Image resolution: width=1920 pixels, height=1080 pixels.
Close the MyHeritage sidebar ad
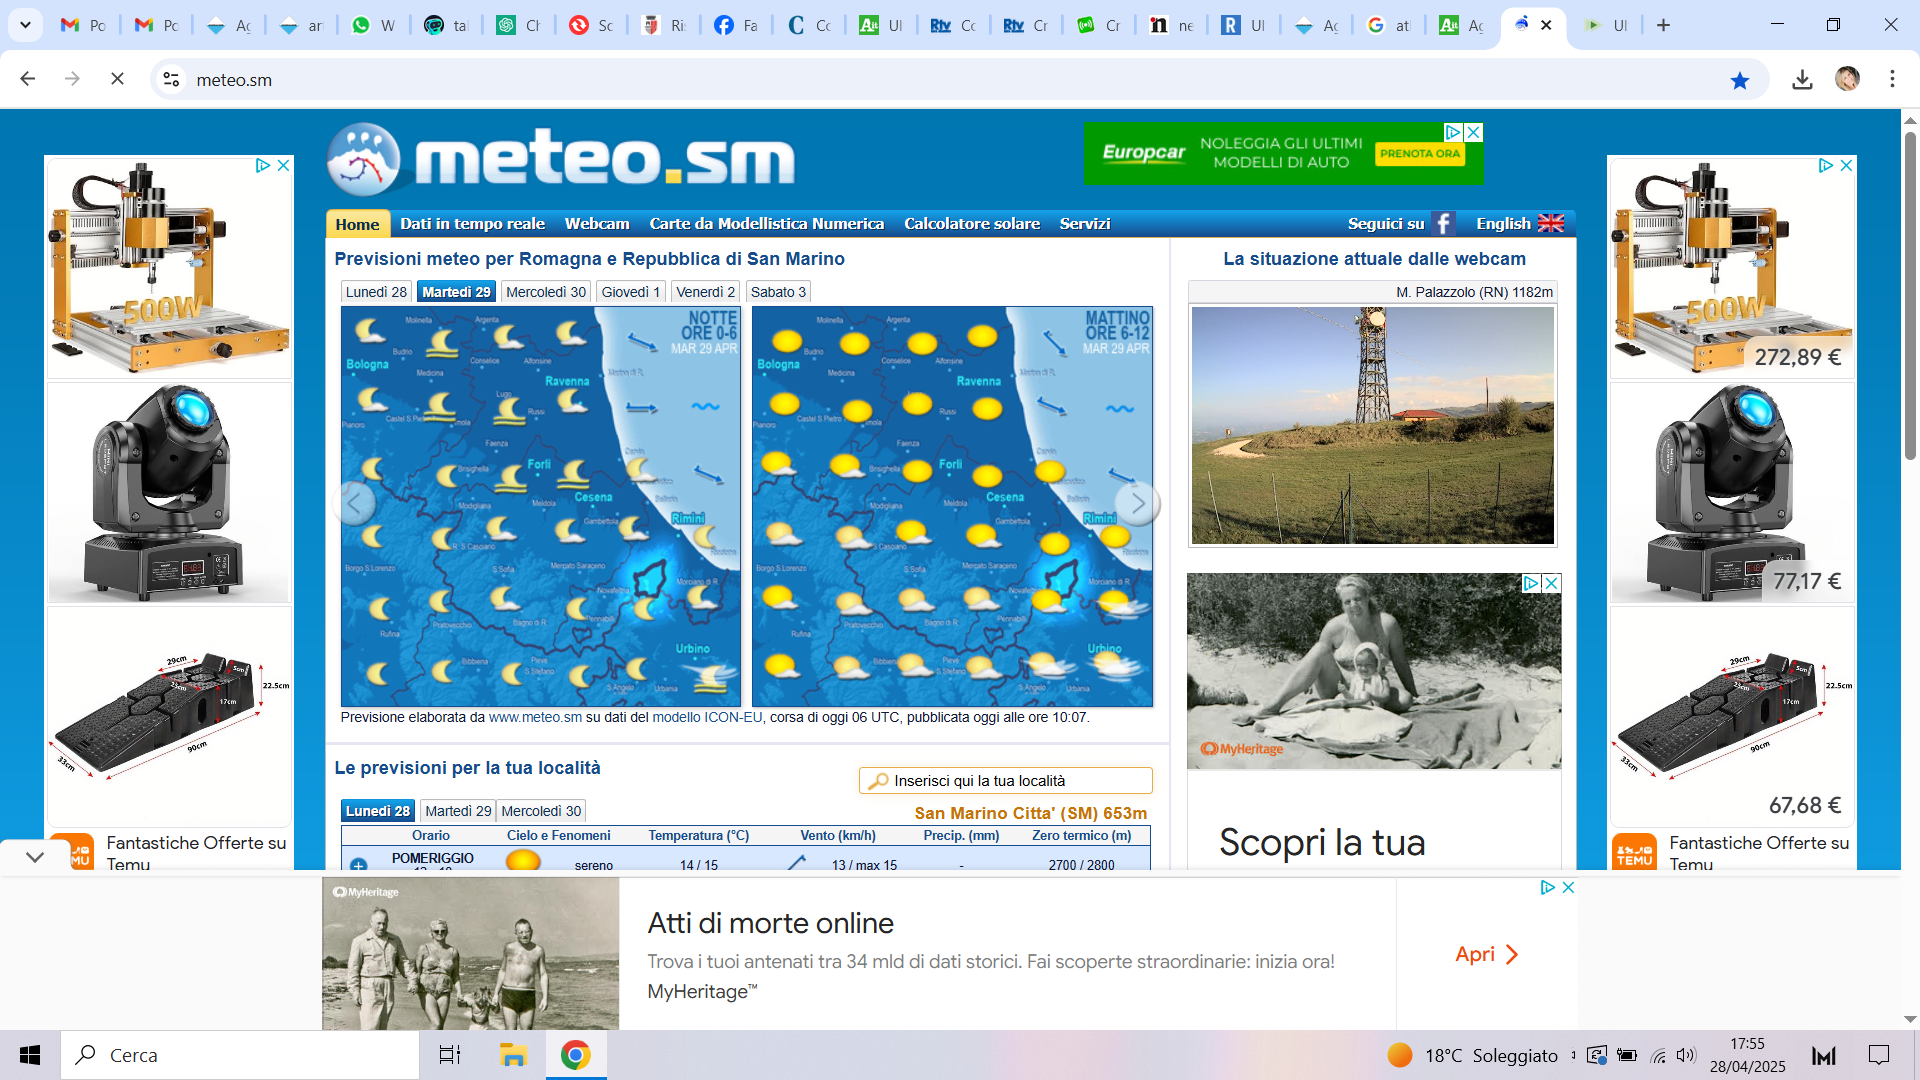click(1551, 583)
